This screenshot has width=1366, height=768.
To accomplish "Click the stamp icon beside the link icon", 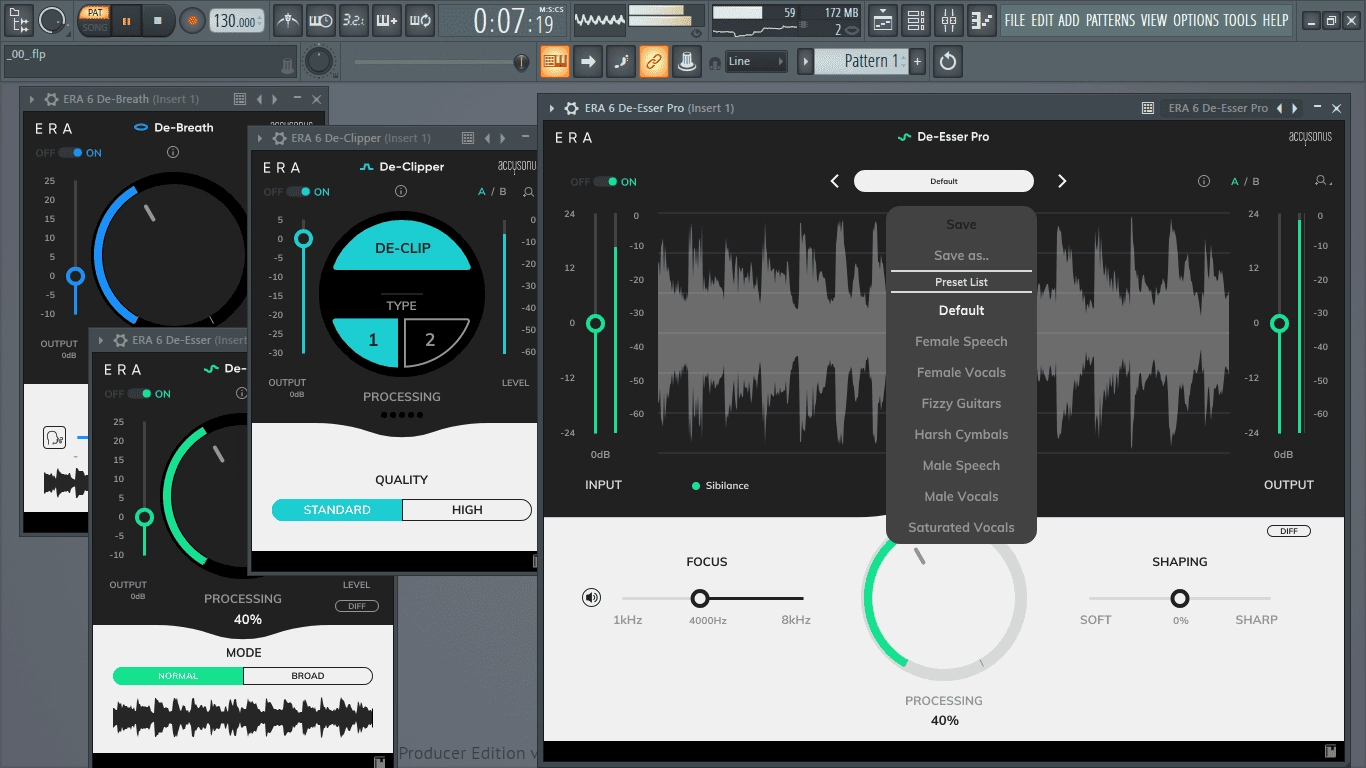I will pos(686,61).
